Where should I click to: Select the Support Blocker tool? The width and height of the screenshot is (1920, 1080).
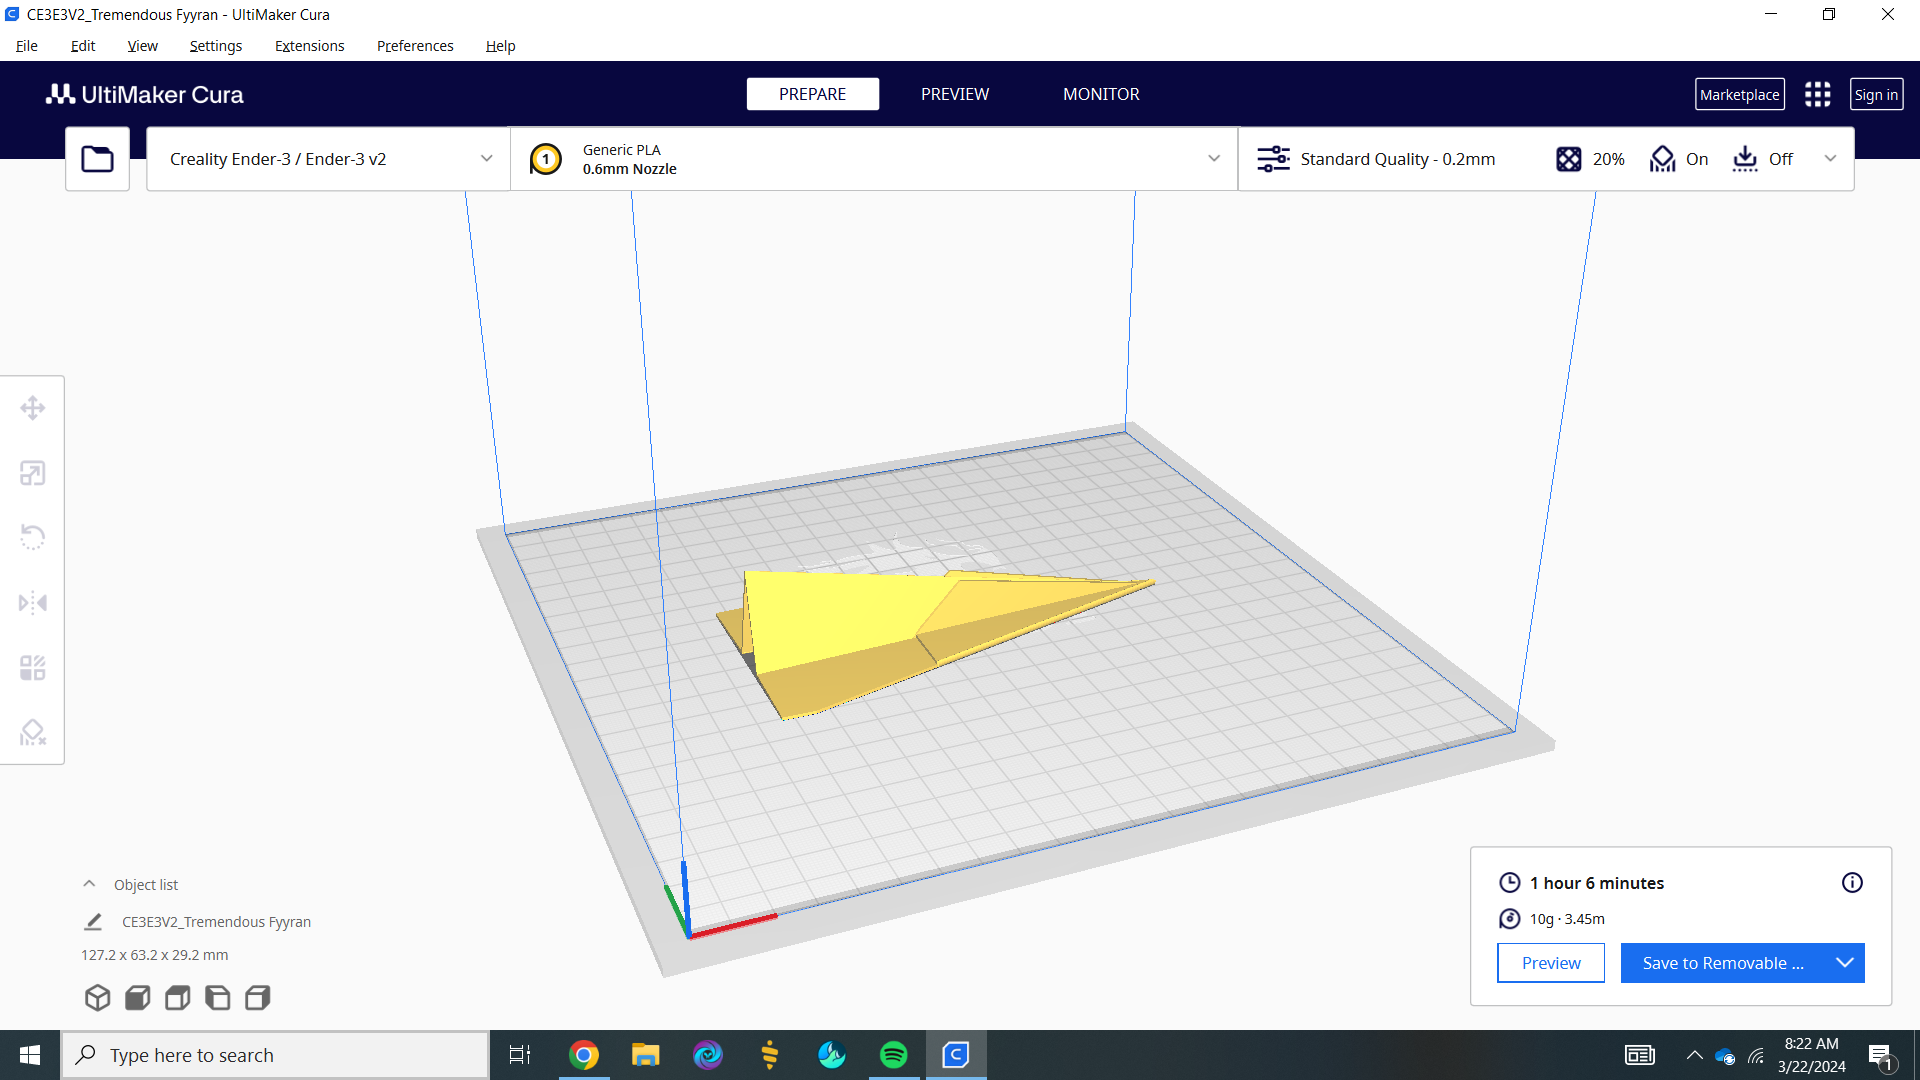32,733
